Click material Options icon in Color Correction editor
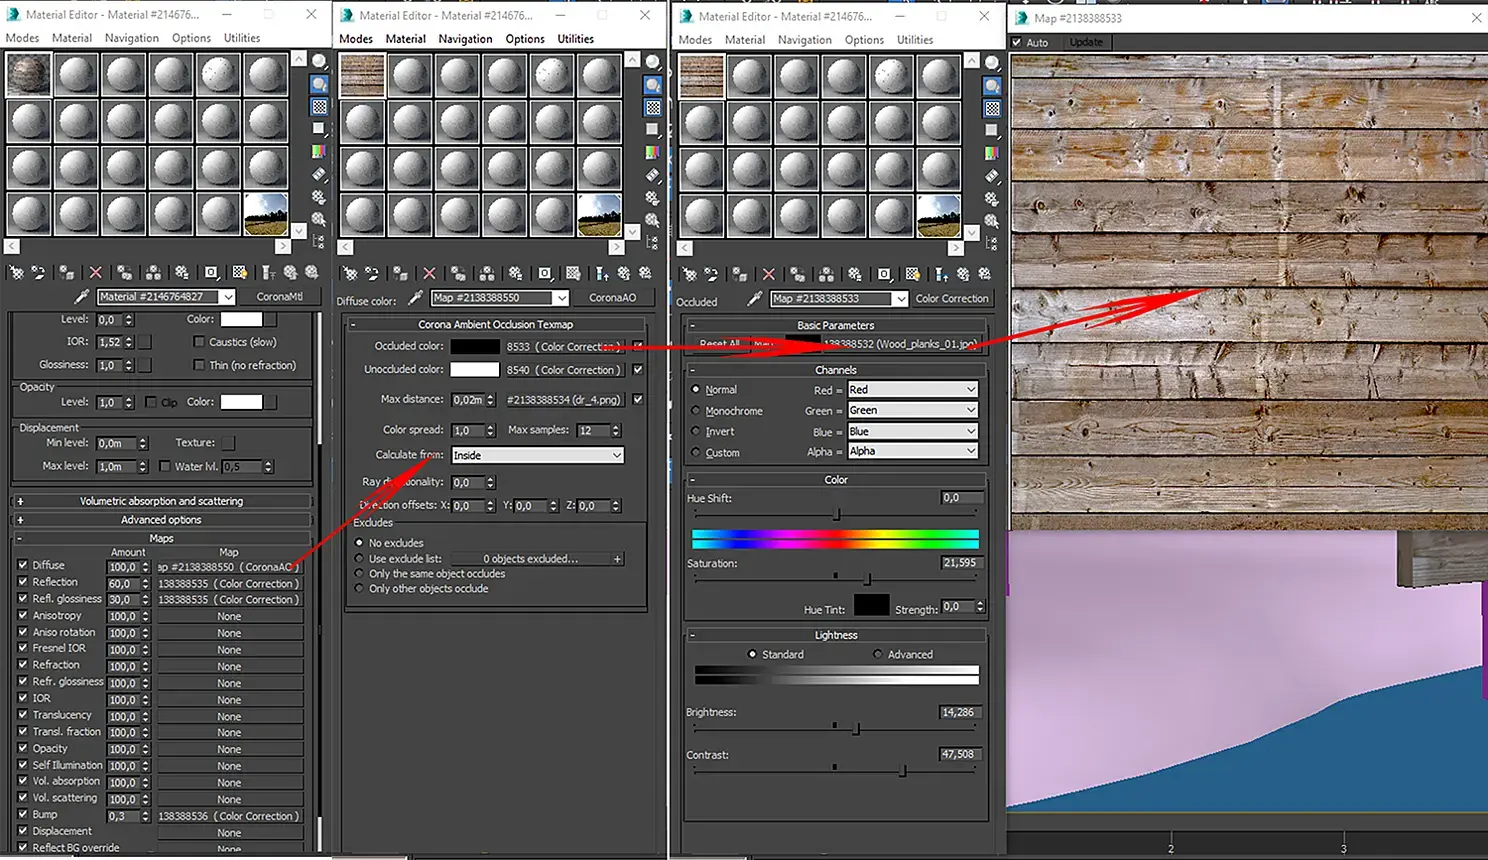 pos(991,199)
